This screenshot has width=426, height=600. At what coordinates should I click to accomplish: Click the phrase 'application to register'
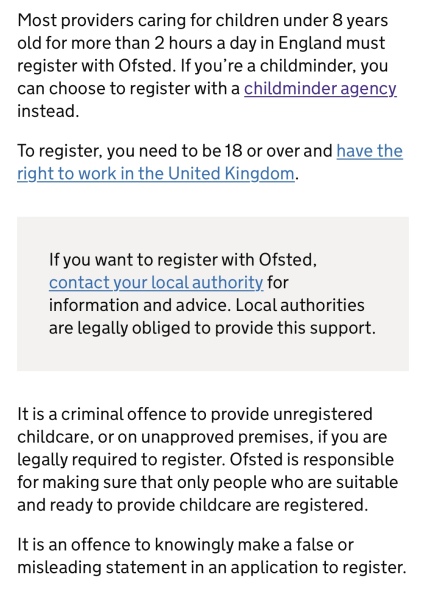(x=318, y=567)
